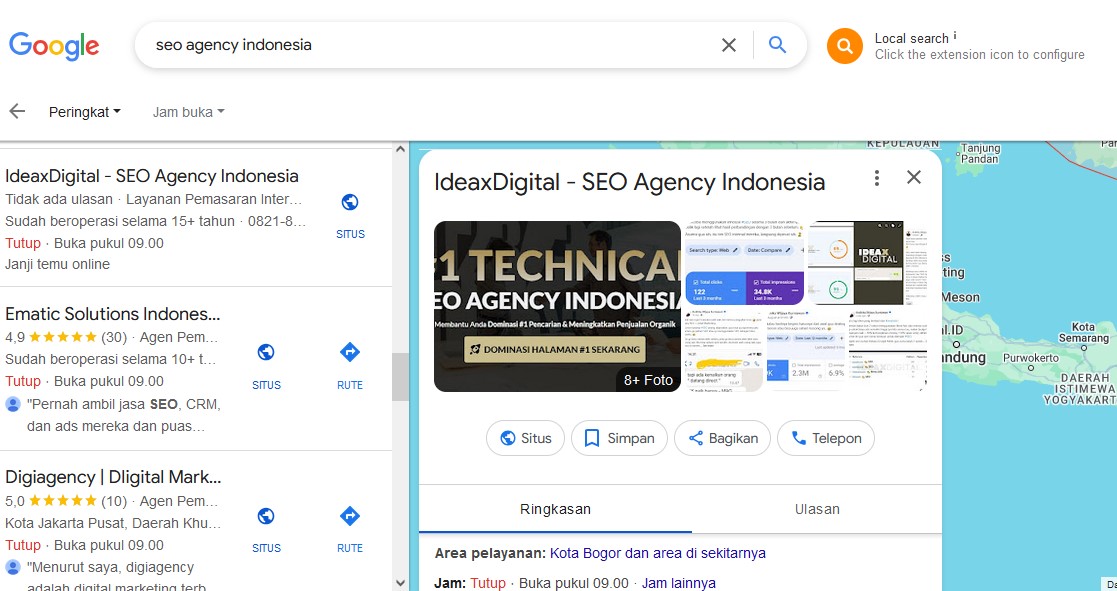Click the Simpan button
The height and width of the screenshot is (591, 1117).
click(x=619, y=438)
